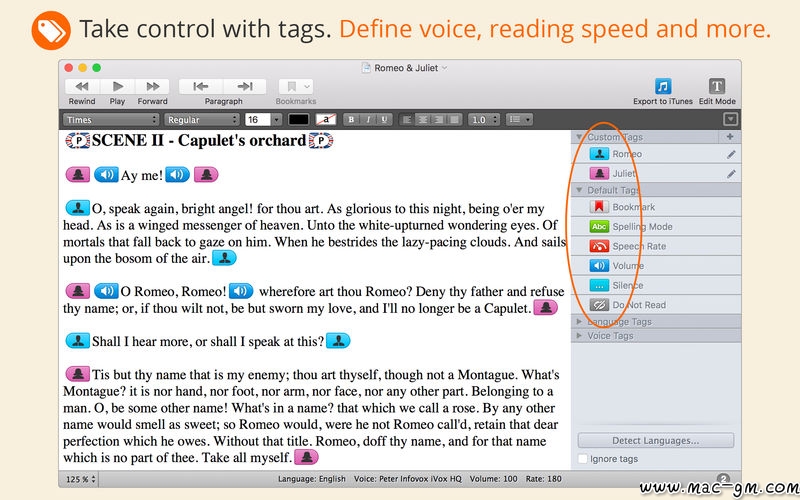Click Juliet tag after 'be a Capulet.'
This screenshot has width=800, height=500.
click(546, 308)
